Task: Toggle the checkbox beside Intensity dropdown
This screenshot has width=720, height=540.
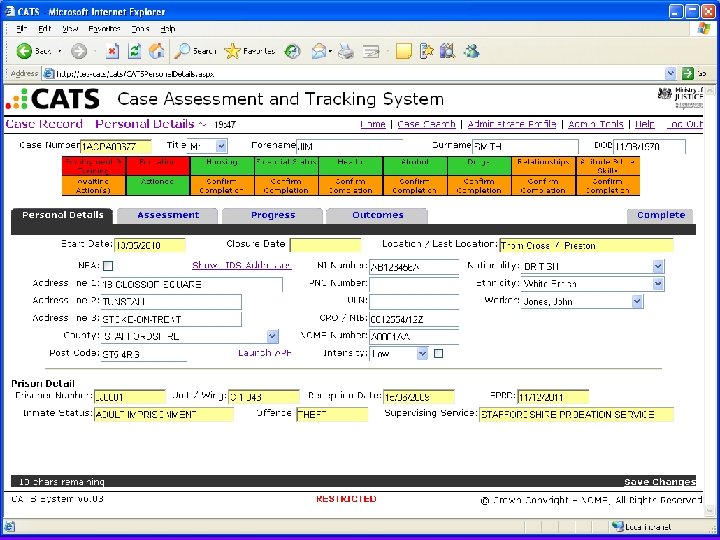Action: tap(439, 353)
